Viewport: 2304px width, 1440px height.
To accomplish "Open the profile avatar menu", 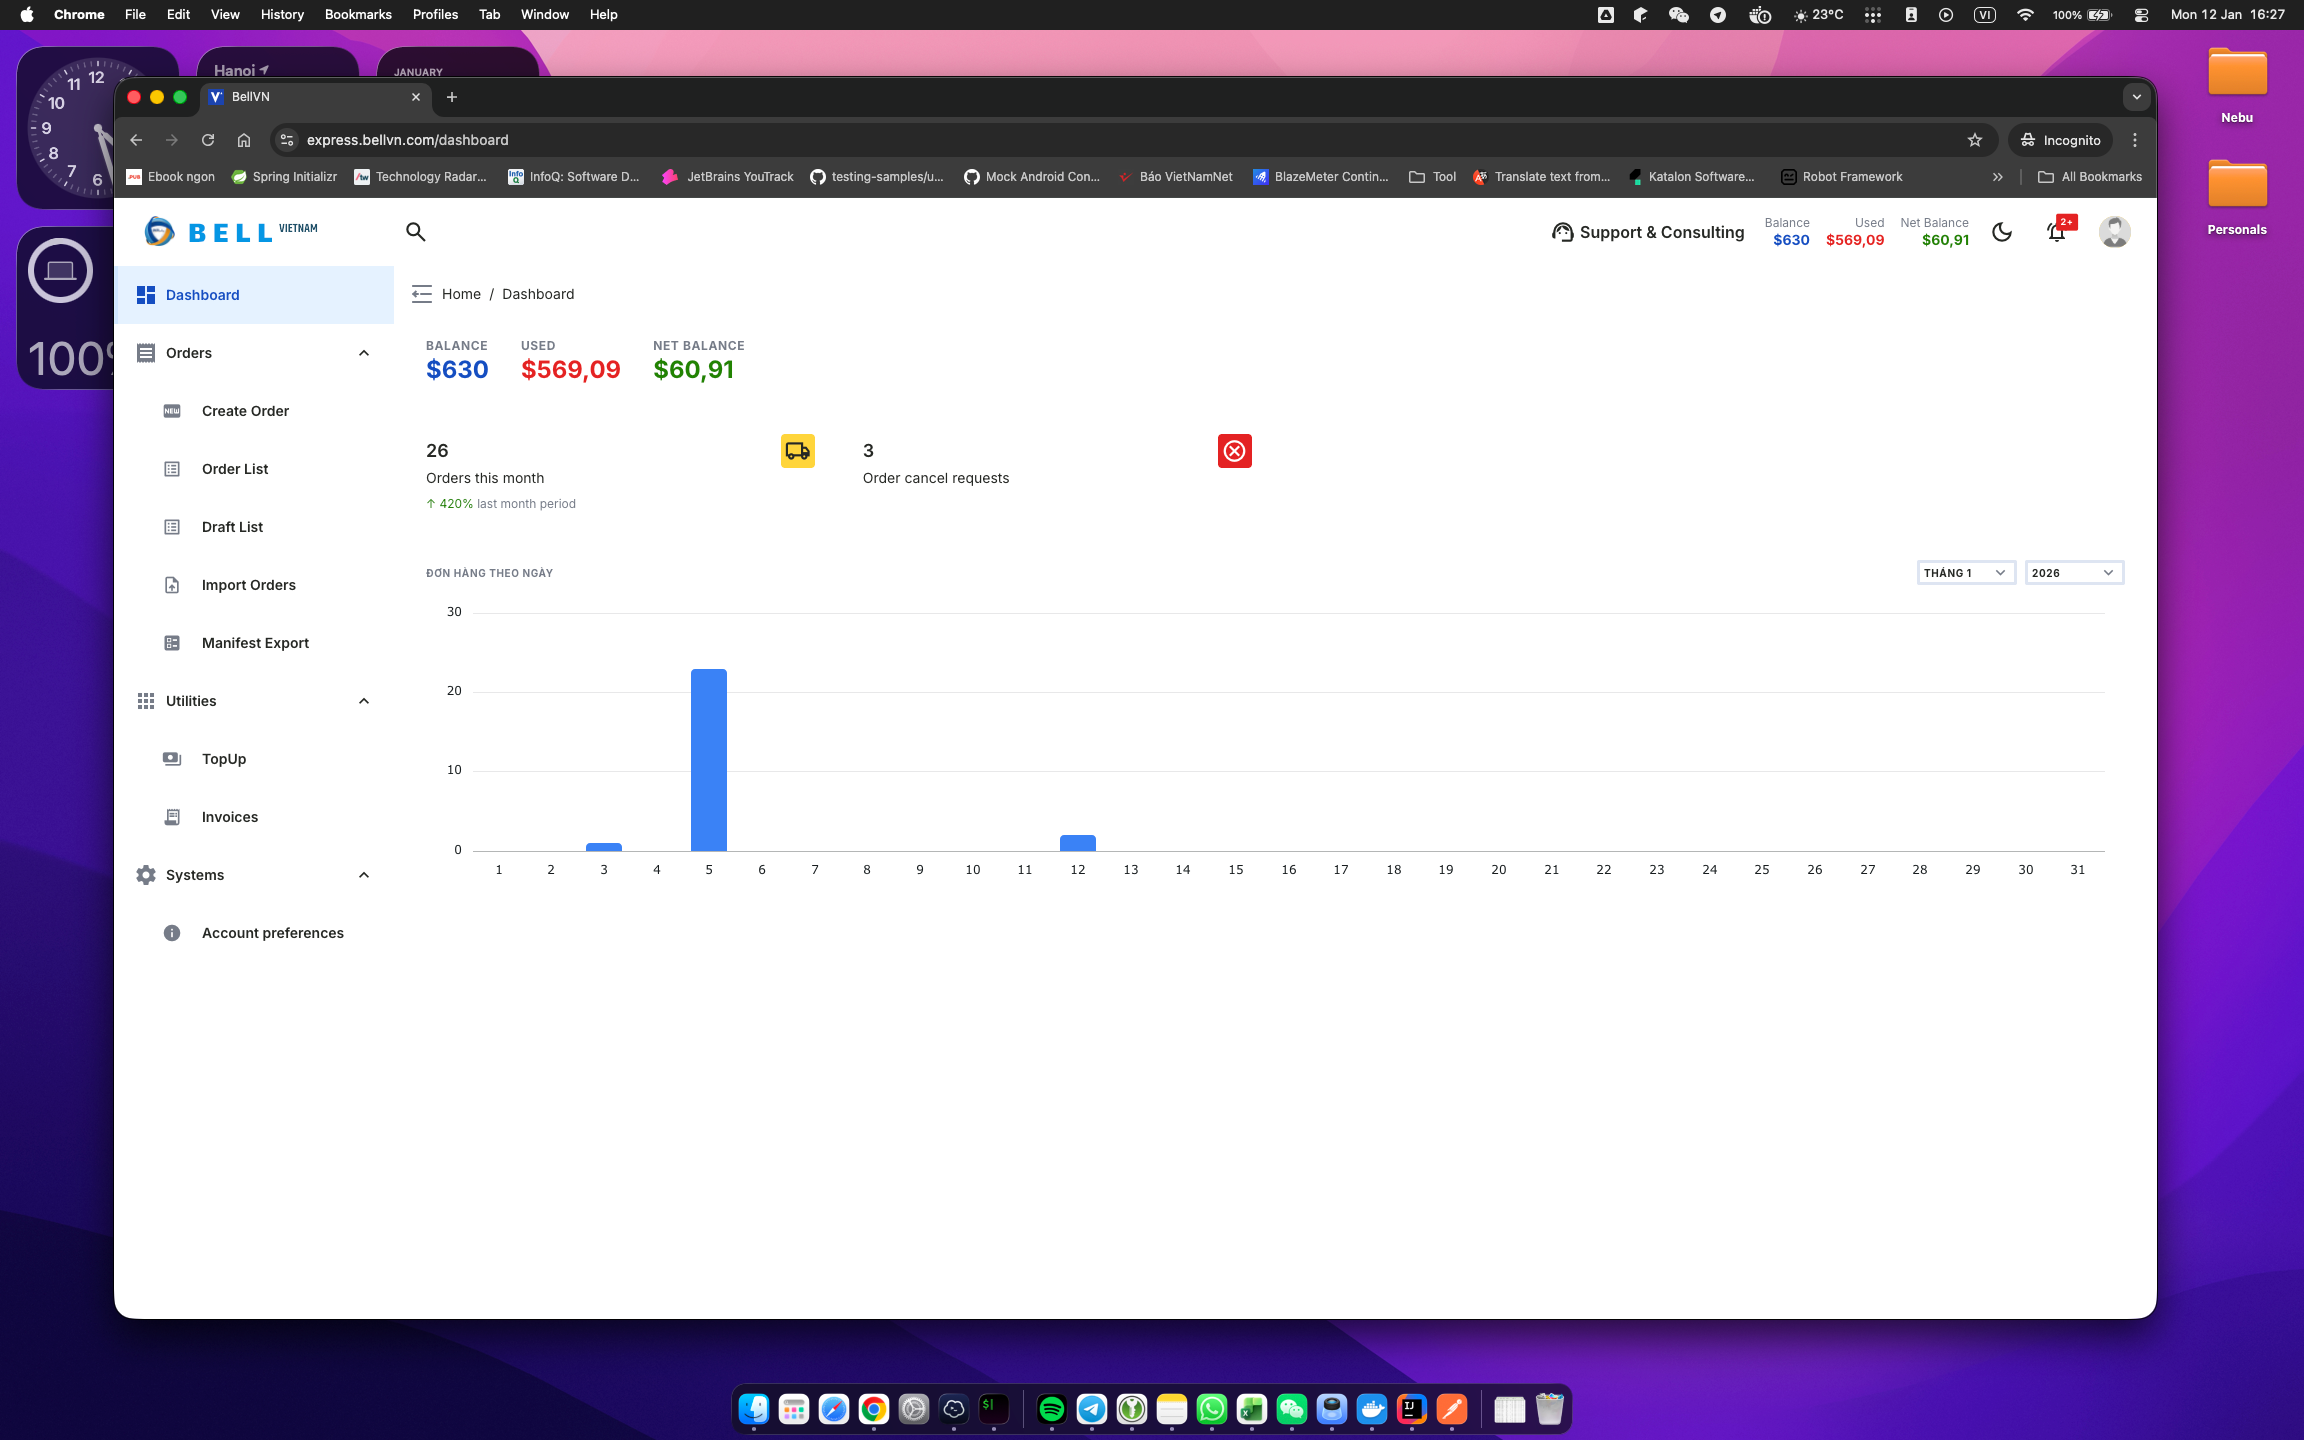I will (x=2114, y=231).
